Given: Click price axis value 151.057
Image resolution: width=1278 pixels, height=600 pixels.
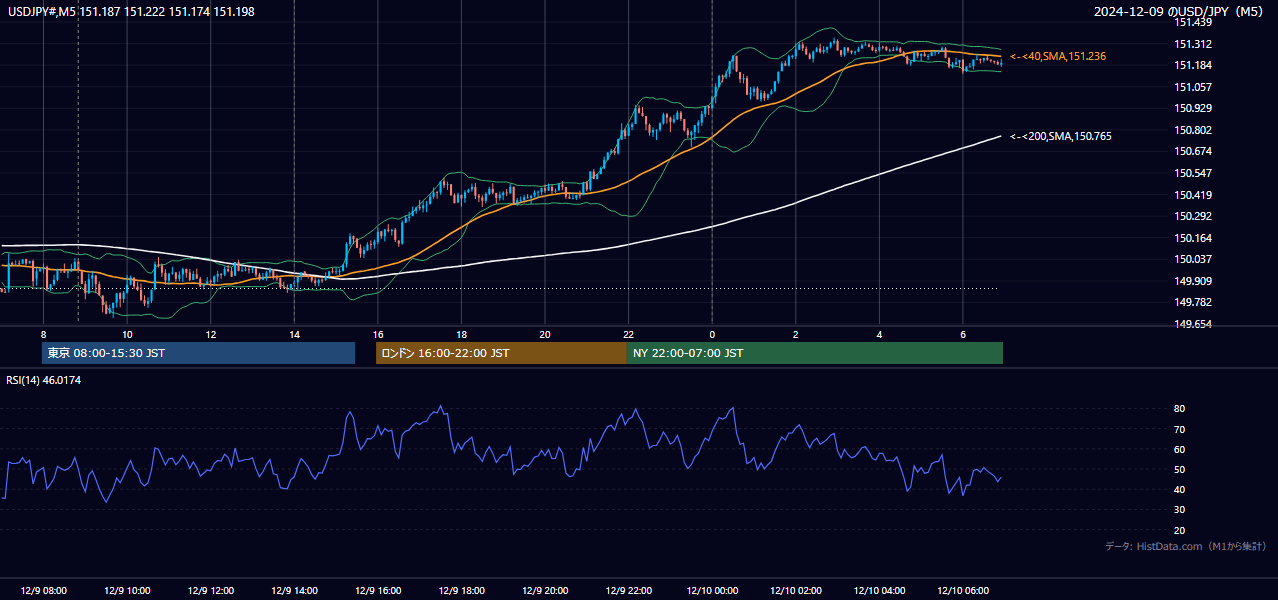Looking at the screenshot, I should (1193, 87).
